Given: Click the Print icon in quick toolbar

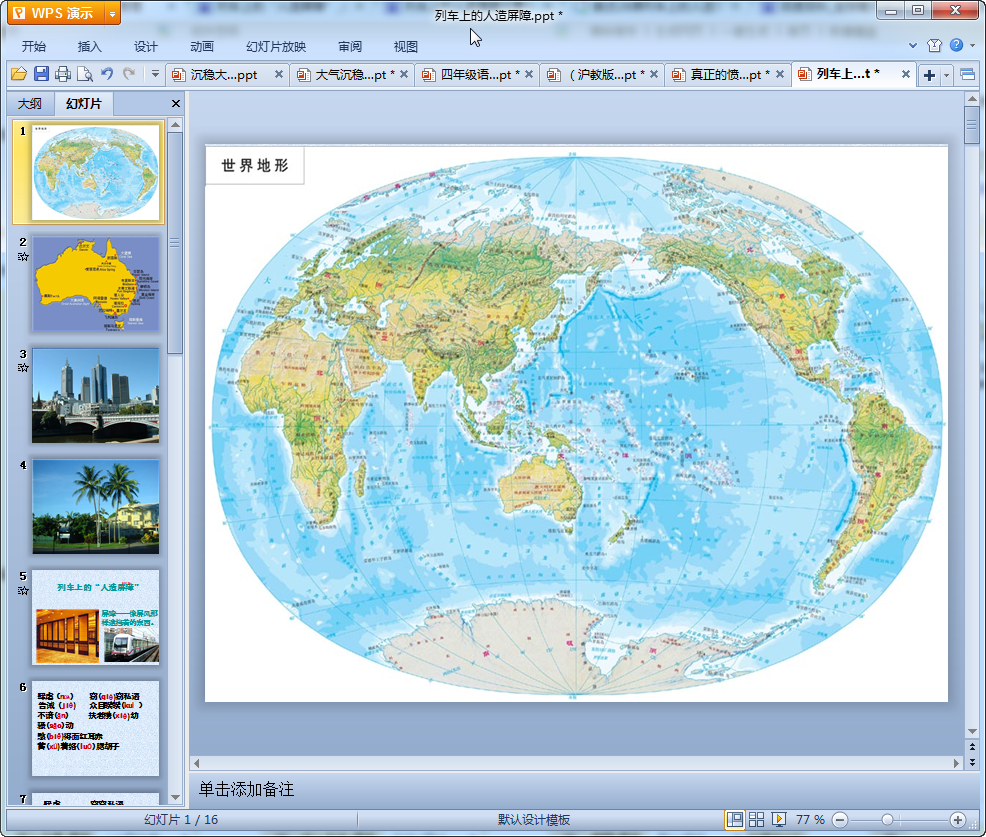Looking at the screenshot, I should (x=63, y=74).
